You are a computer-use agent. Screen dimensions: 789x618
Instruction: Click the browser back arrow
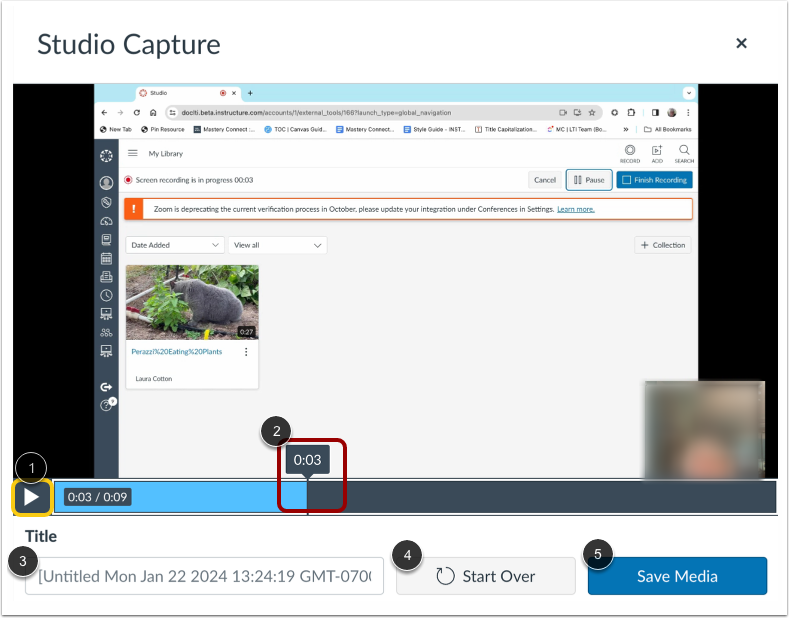[x=104, y=113]
